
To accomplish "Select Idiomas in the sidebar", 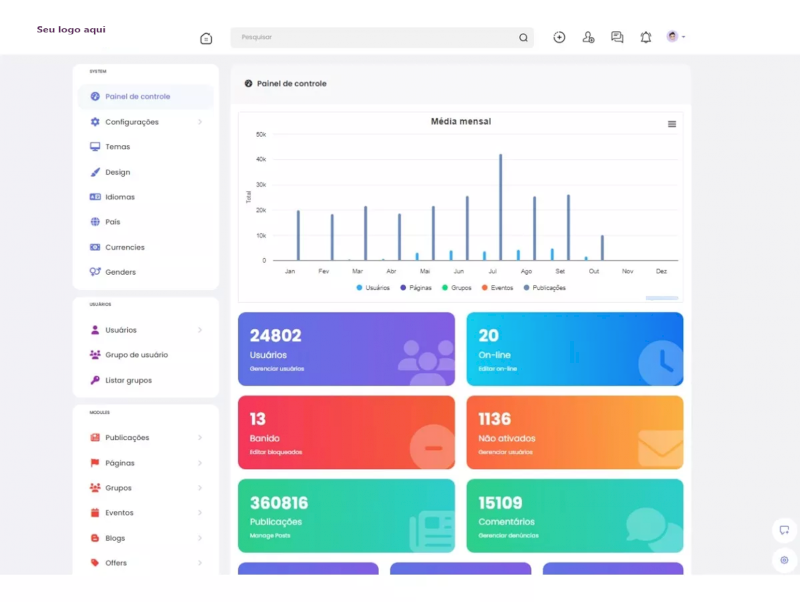I will 119,197.
